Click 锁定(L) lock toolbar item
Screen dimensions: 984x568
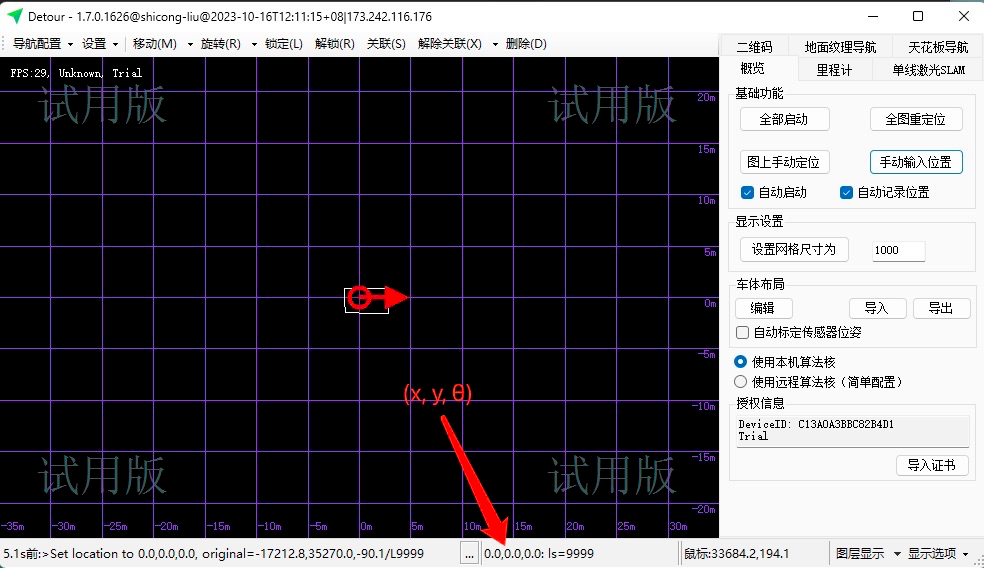pos(284,44)
